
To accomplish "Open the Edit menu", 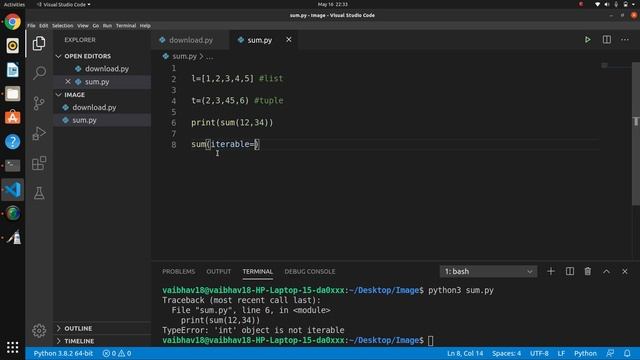I will click(44, 25).
